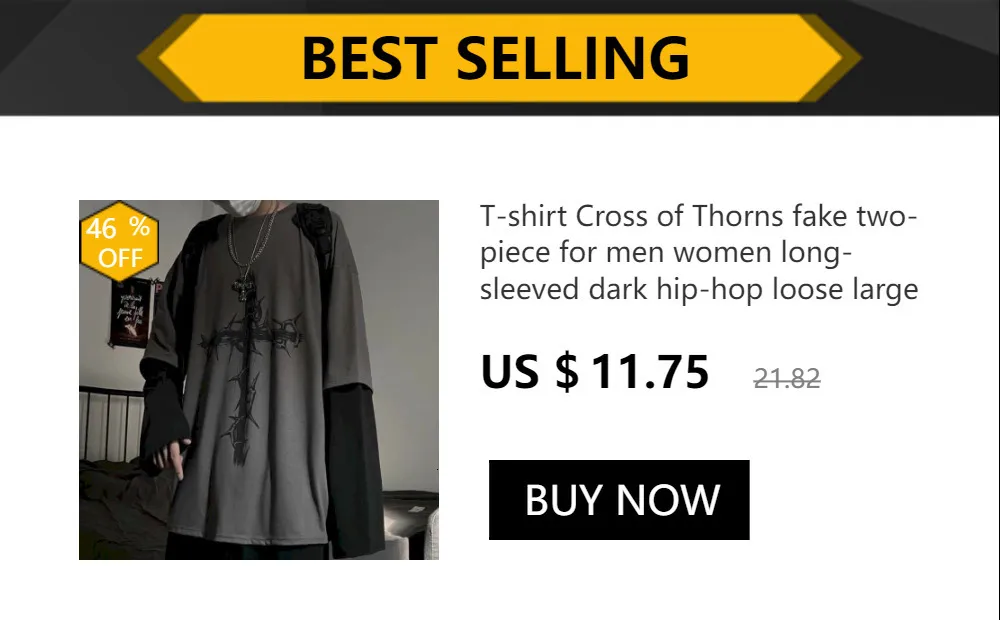This screenshot has height=620, width=1000.
Task: Click the wall poster in the product photo
Action: coord(131,313)
